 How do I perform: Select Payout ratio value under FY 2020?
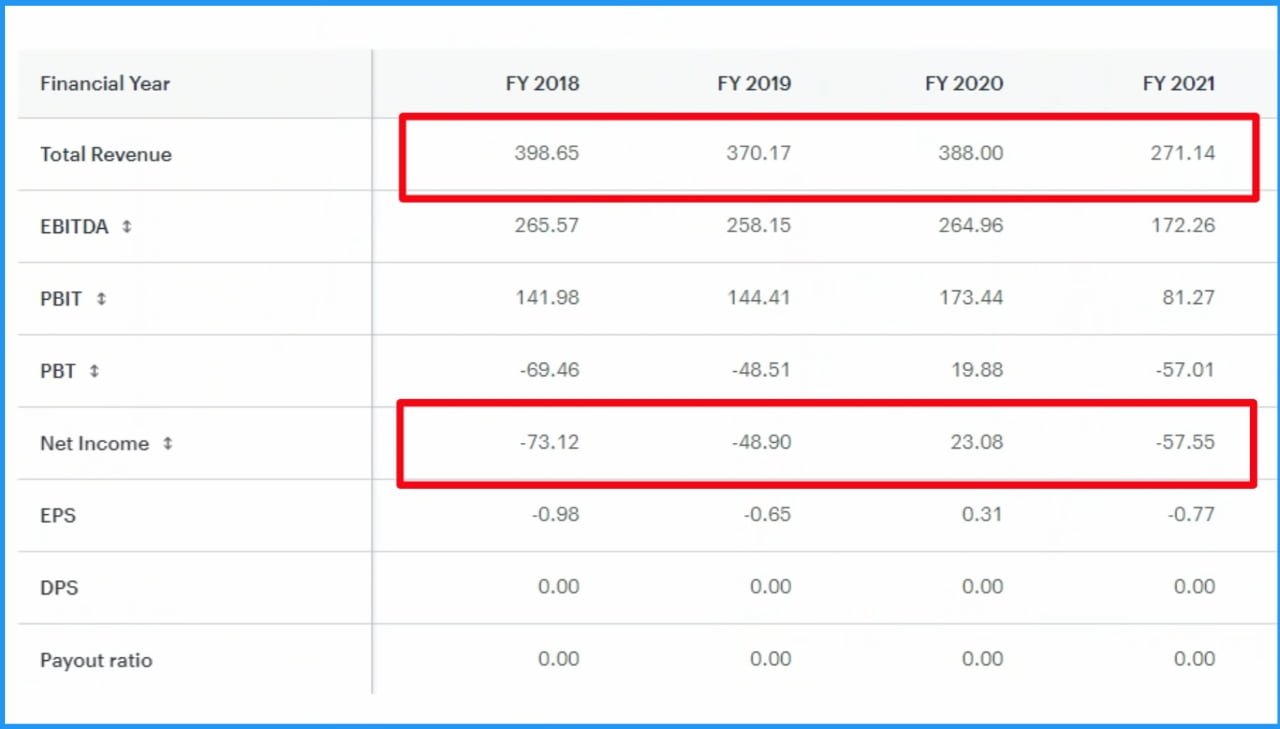(983, 659)
